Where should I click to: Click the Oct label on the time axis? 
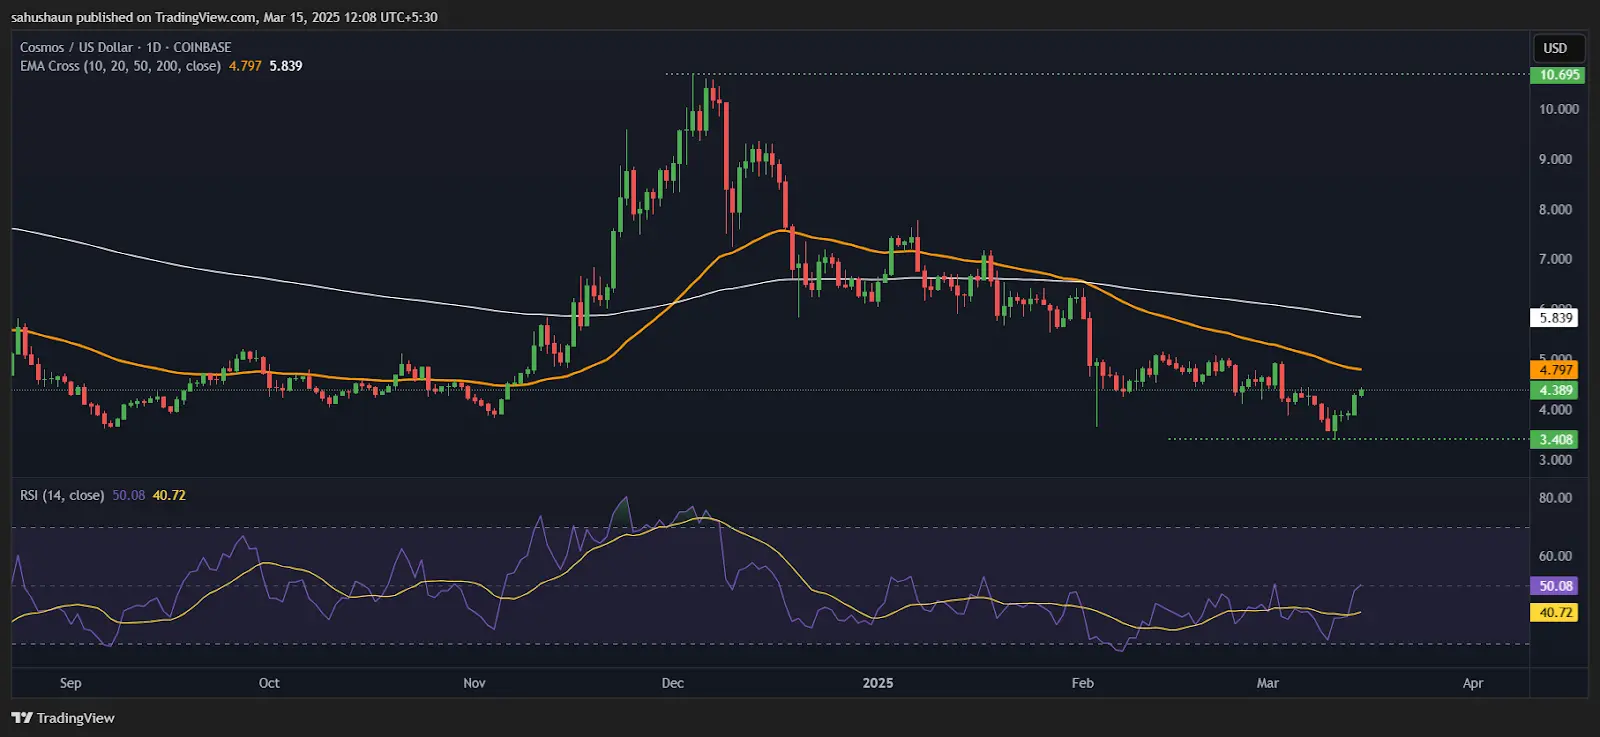click(x=269, y=683)
